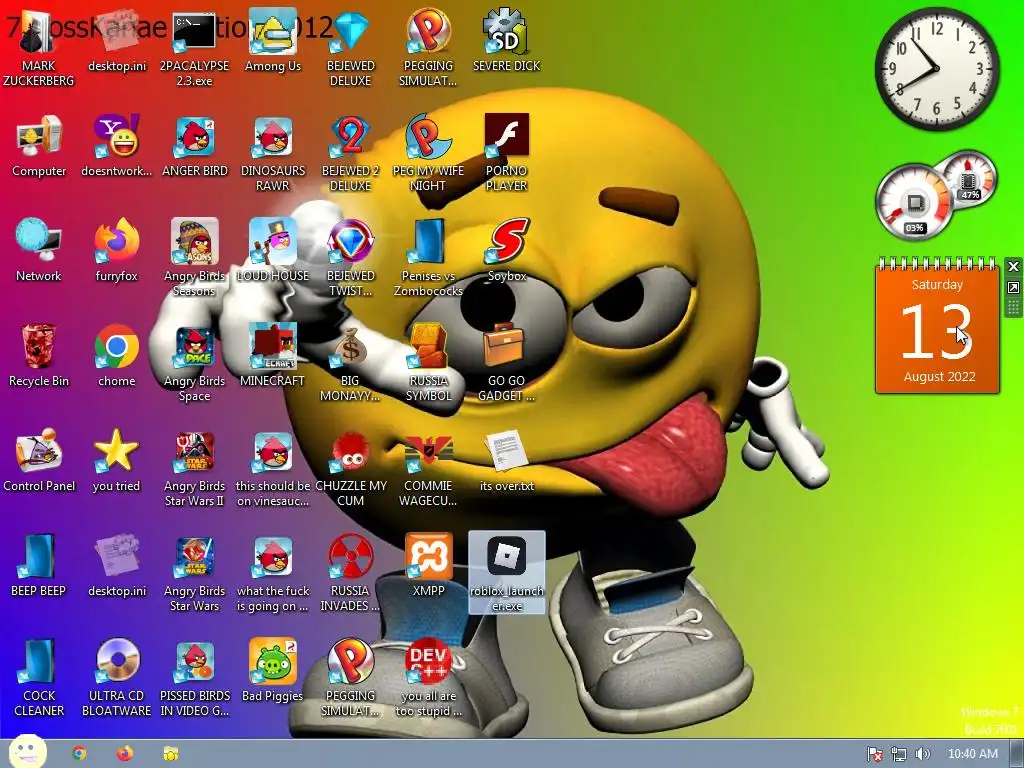Select the Recycle Bin
Viewport: 1024px width, 768px height.
click(x=39, y=356)
